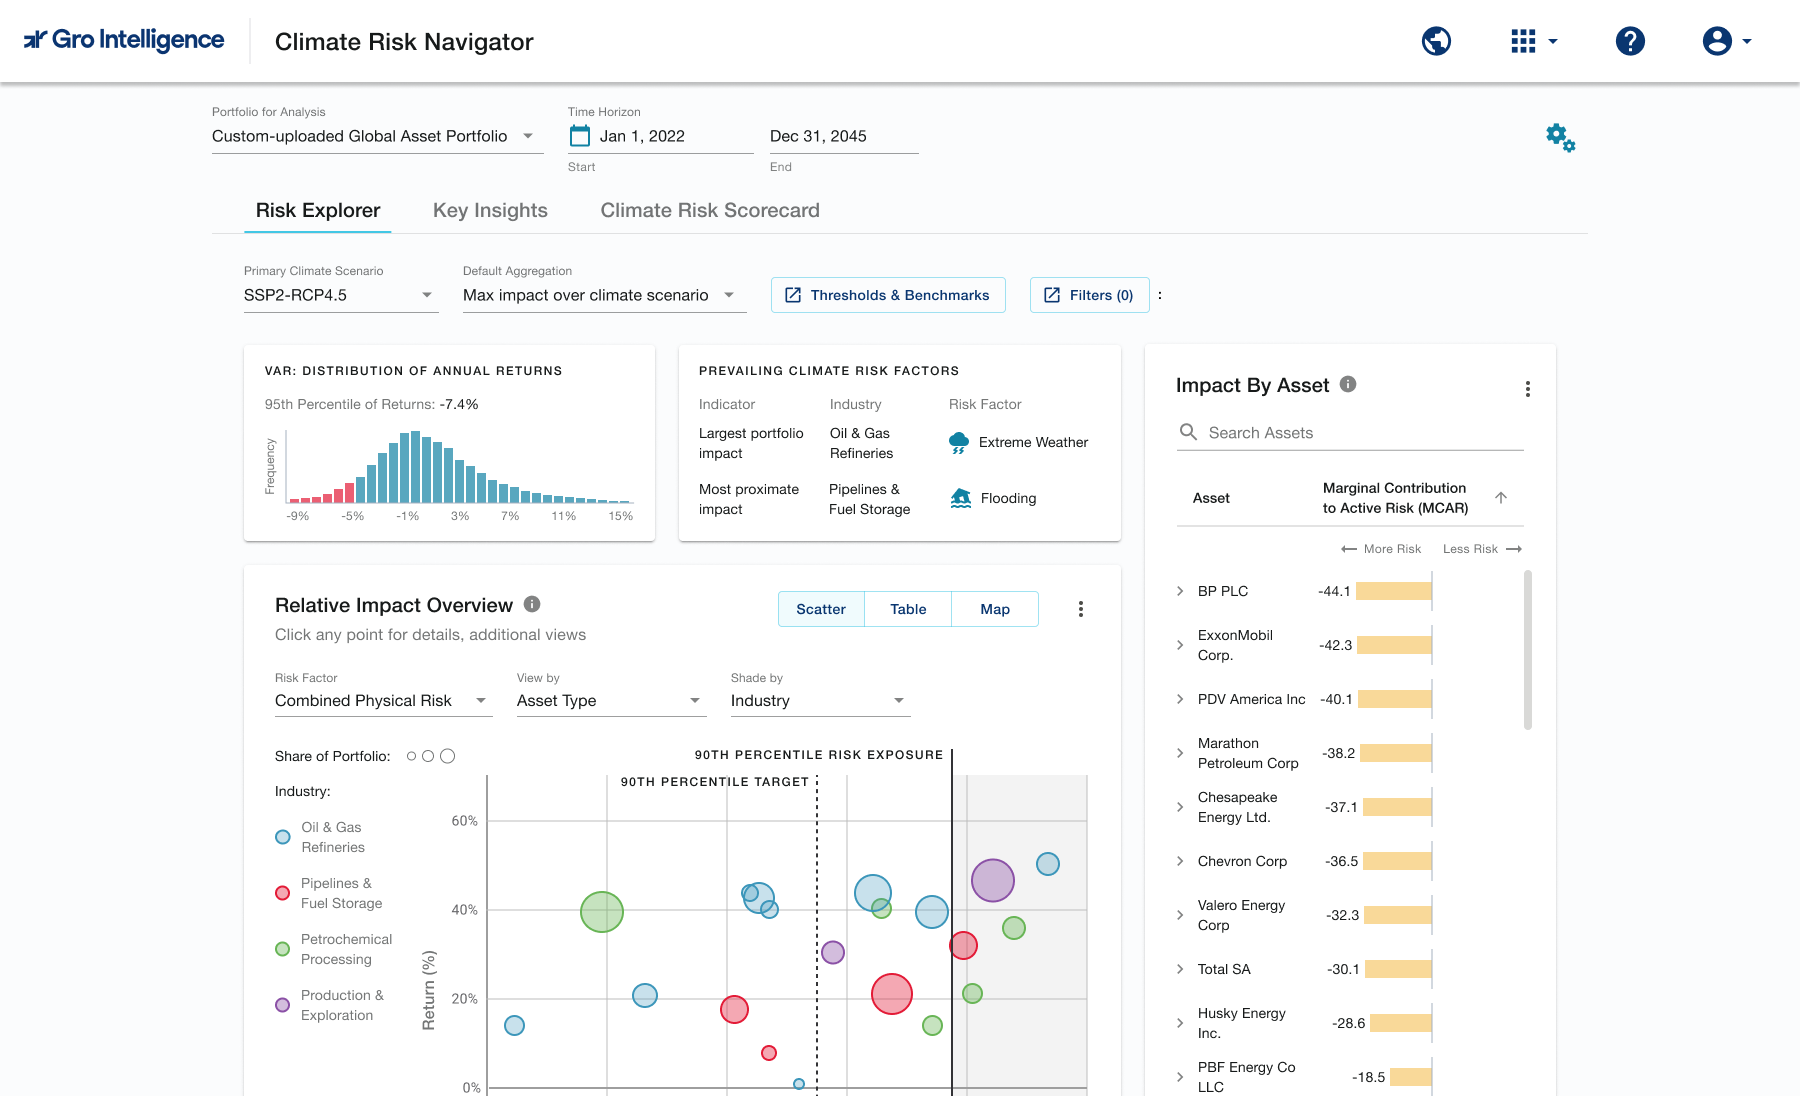Toggle Petrochemical Processing legend entry
Screen dimensions: 1800x1096
coord(334,949)
